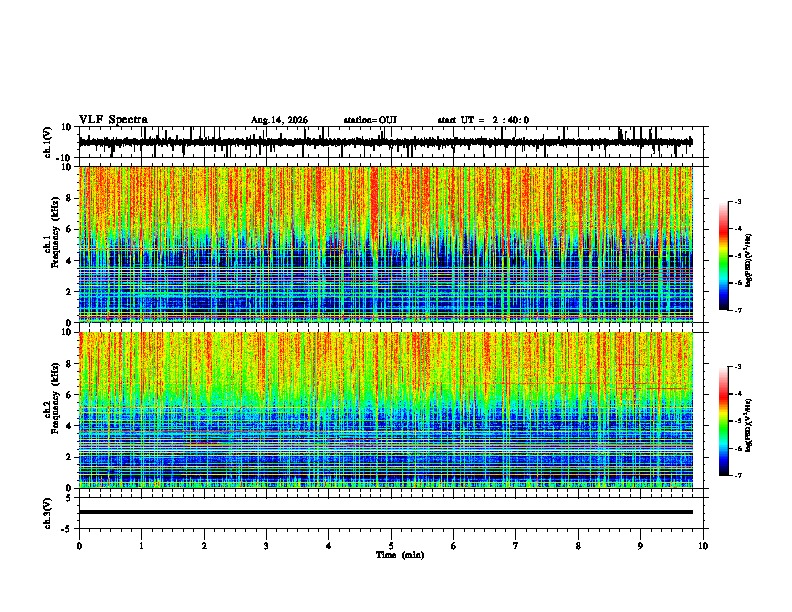Image resolution: width=792 pixels, height=612 pixels.
Task: Select the Aug.14, 2026 date label
Action: (279, 120)
